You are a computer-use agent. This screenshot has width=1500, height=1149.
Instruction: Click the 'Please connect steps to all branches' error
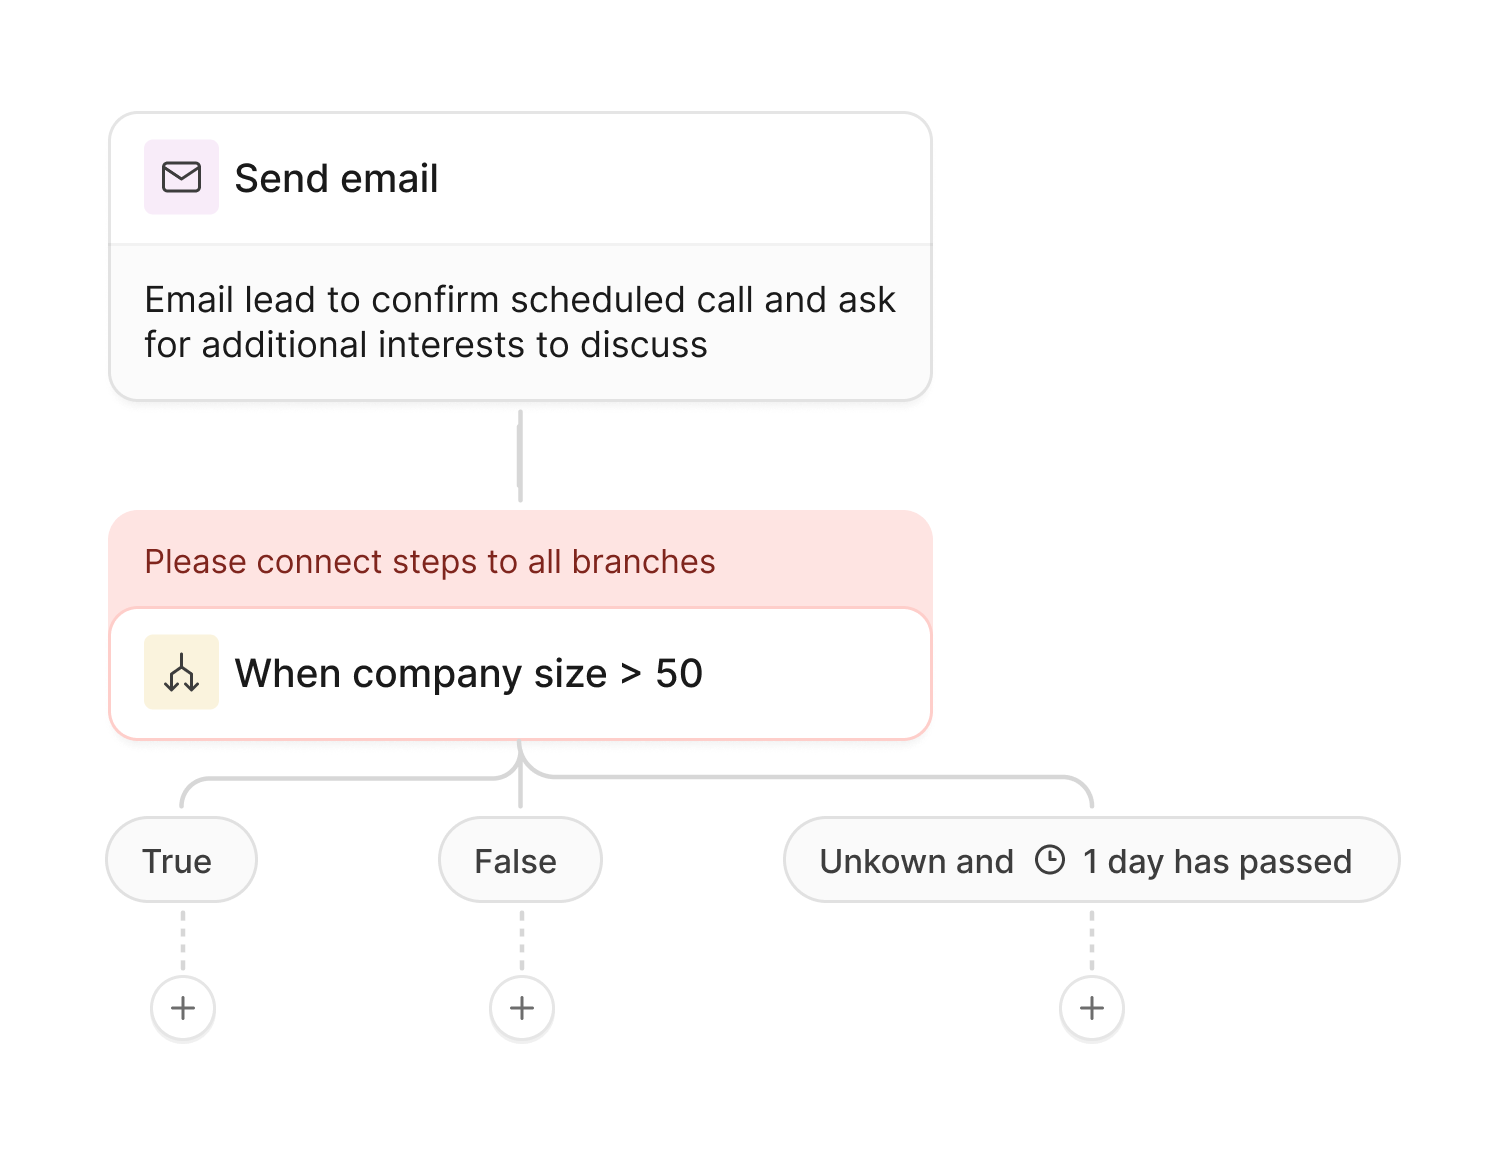point(430,562)
